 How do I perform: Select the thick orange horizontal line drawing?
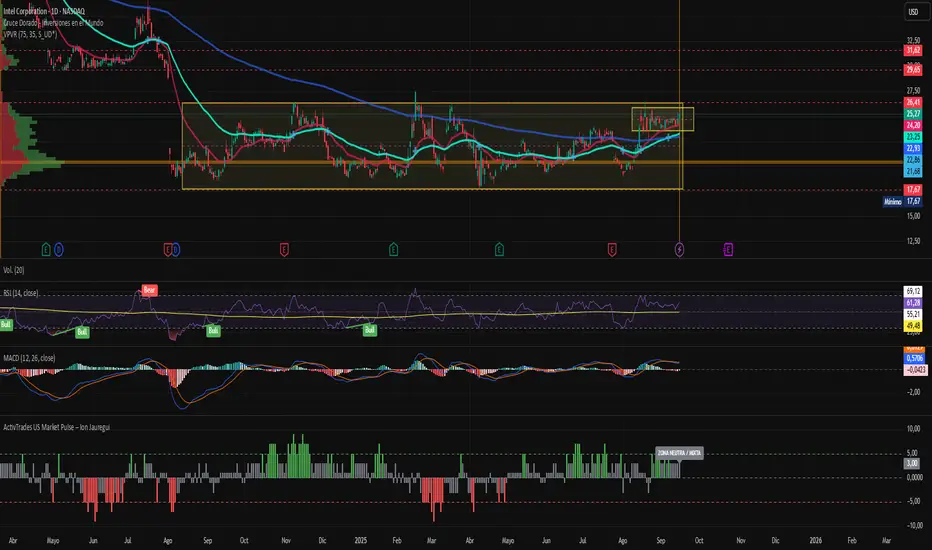point(452,162)
